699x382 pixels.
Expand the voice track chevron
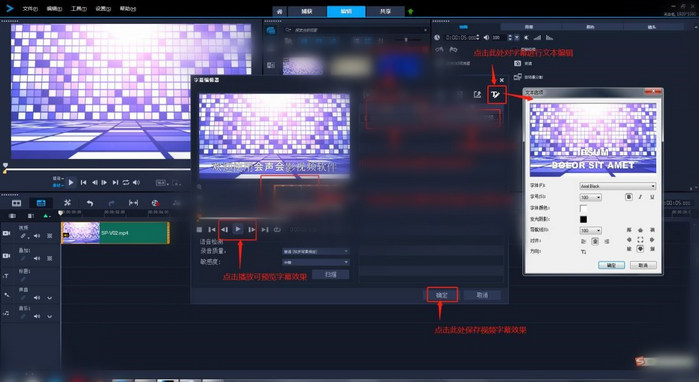click(49, 298)
